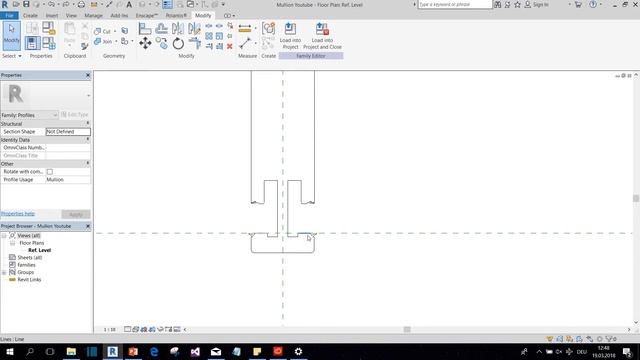The image size is (640, 360).
Task: Click the keyword search field
Action: [x=455, y=4]
